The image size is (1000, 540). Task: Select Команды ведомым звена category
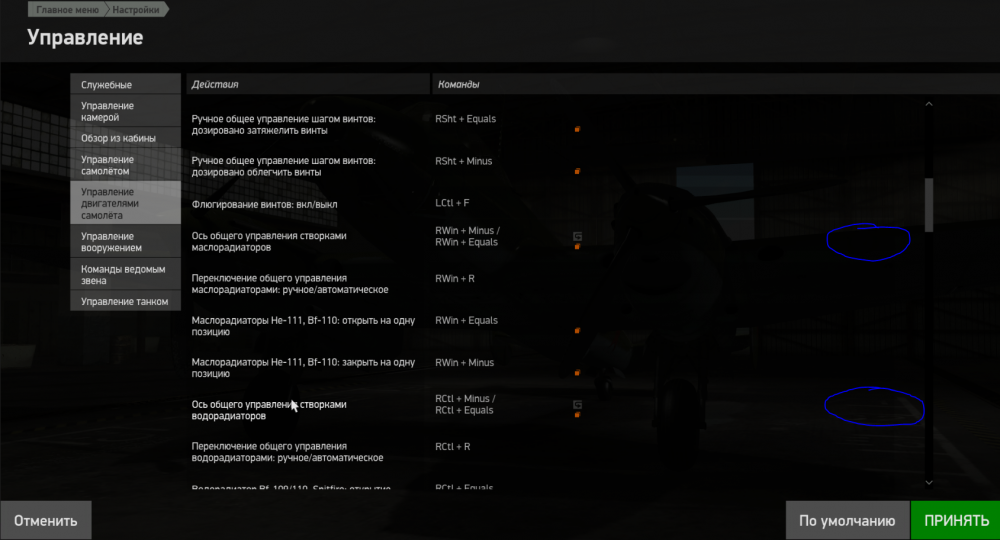click(126, 274)
